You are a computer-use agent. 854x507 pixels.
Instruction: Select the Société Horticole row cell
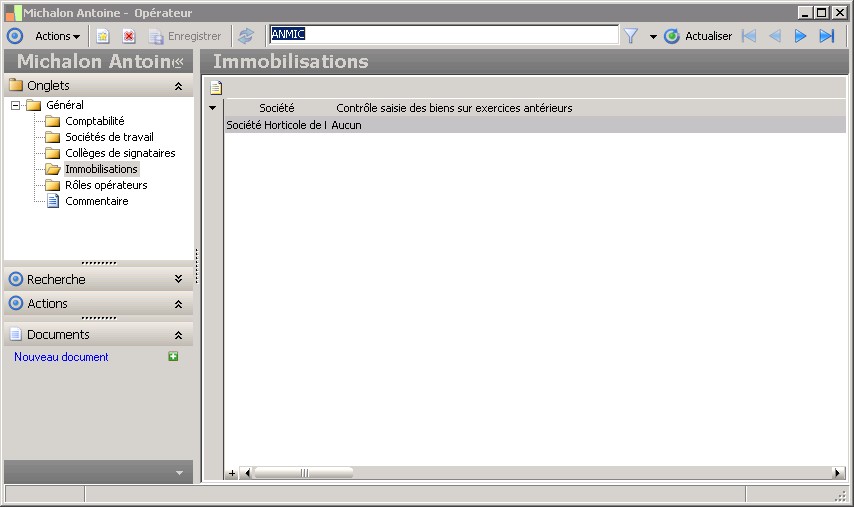pos(277,125)
